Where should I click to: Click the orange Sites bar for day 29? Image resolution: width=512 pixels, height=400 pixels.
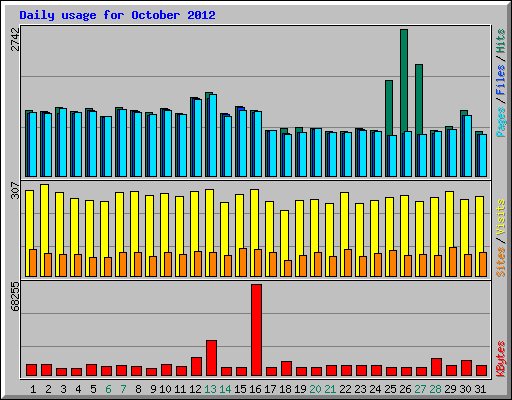pyautogui.click(x=453, y=262)
